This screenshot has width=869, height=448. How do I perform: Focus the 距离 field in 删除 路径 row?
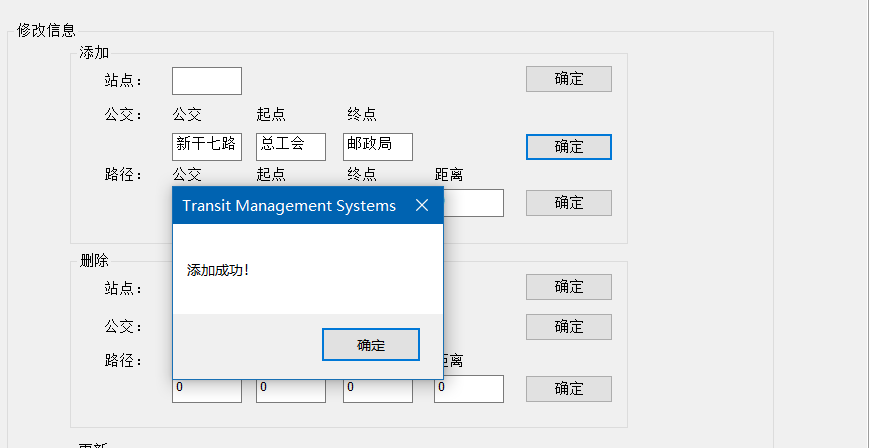click(x=469, y=389)
